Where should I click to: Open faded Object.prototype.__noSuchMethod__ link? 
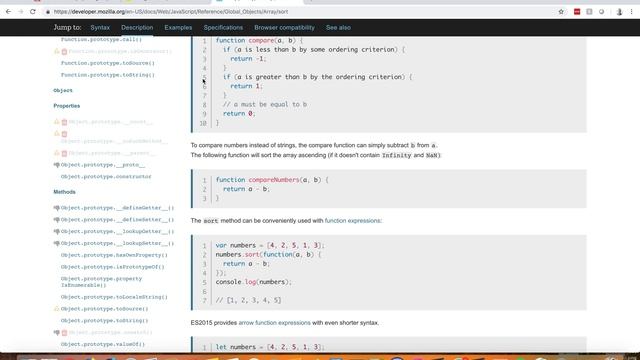click(114, 142)
